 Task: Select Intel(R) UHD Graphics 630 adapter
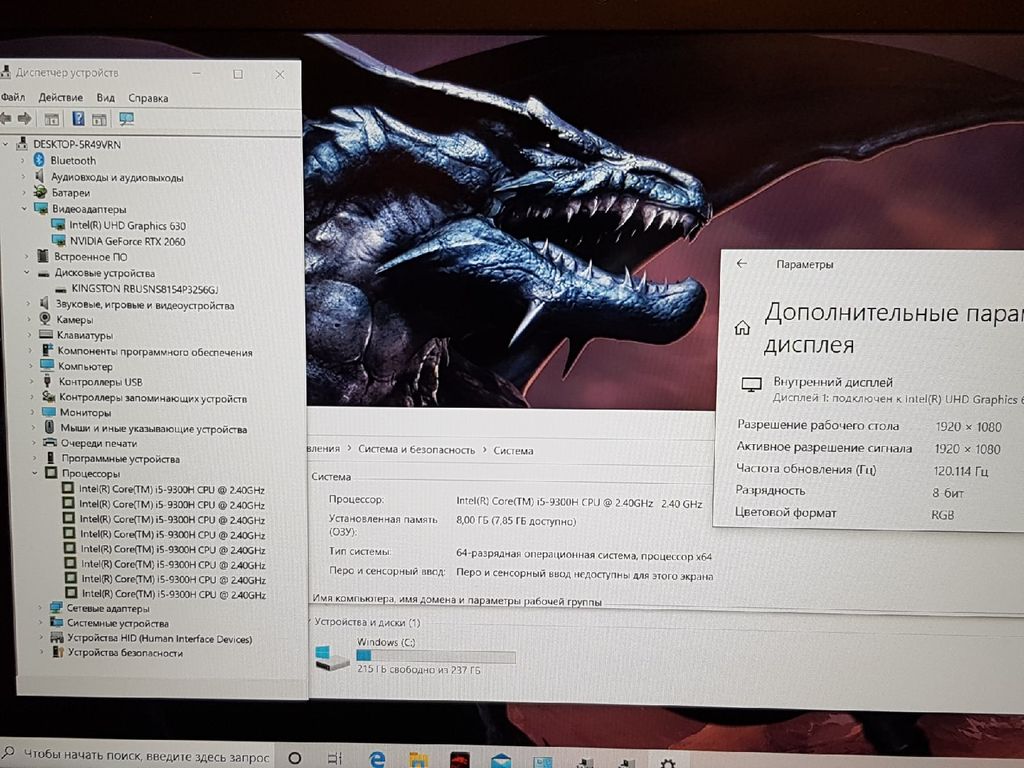[x=127, y=225]
